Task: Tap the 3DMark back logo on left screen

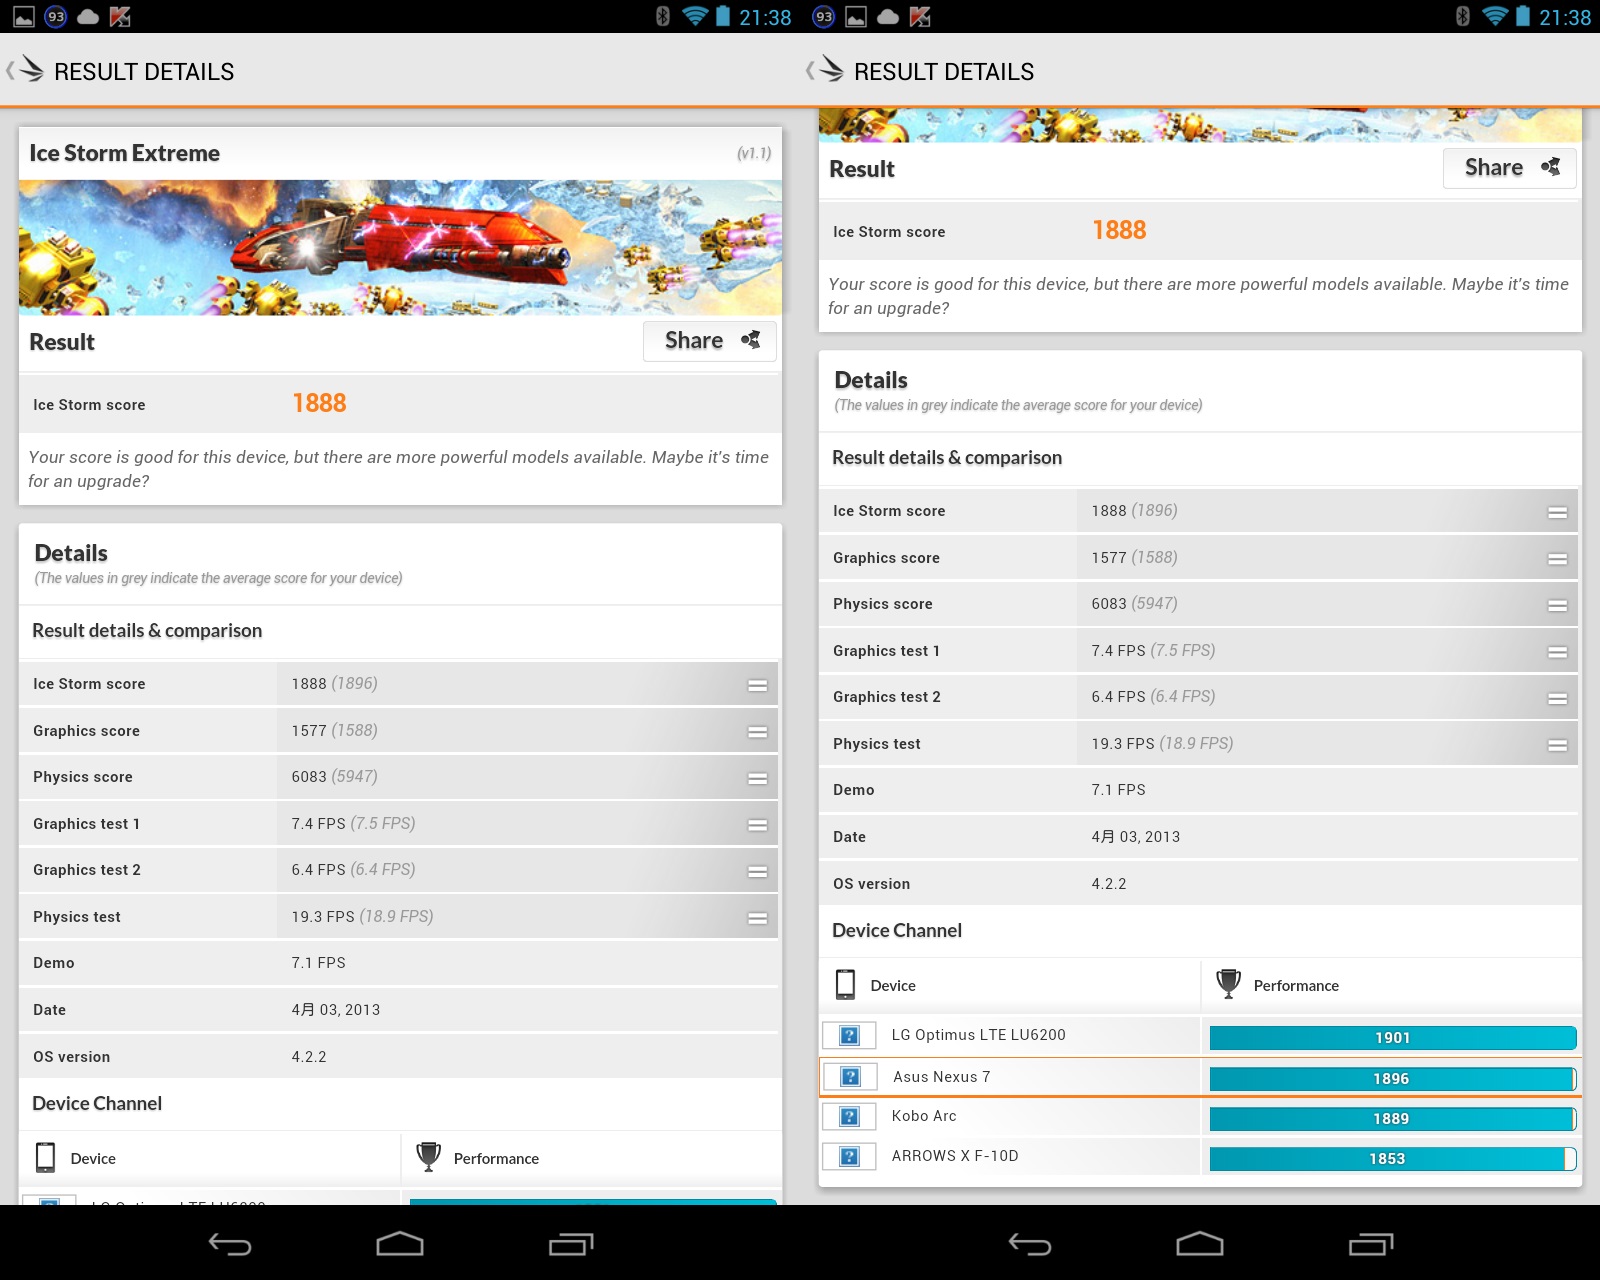Action: coord(25,70)
